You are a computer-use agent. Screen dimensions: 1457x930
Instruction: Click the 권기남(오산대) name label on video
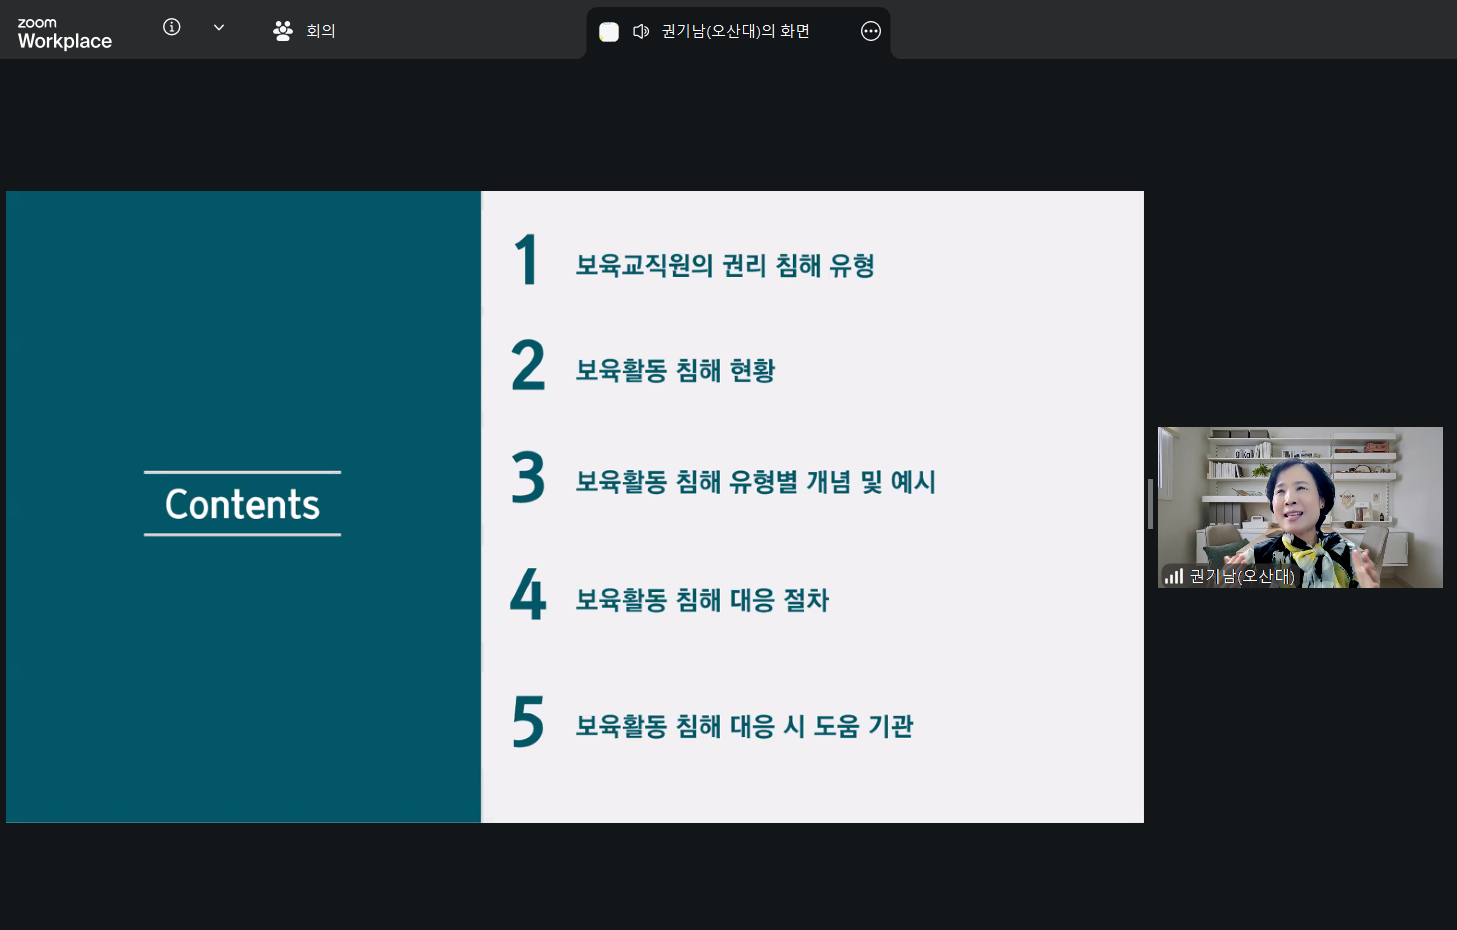click(1241, 576)
